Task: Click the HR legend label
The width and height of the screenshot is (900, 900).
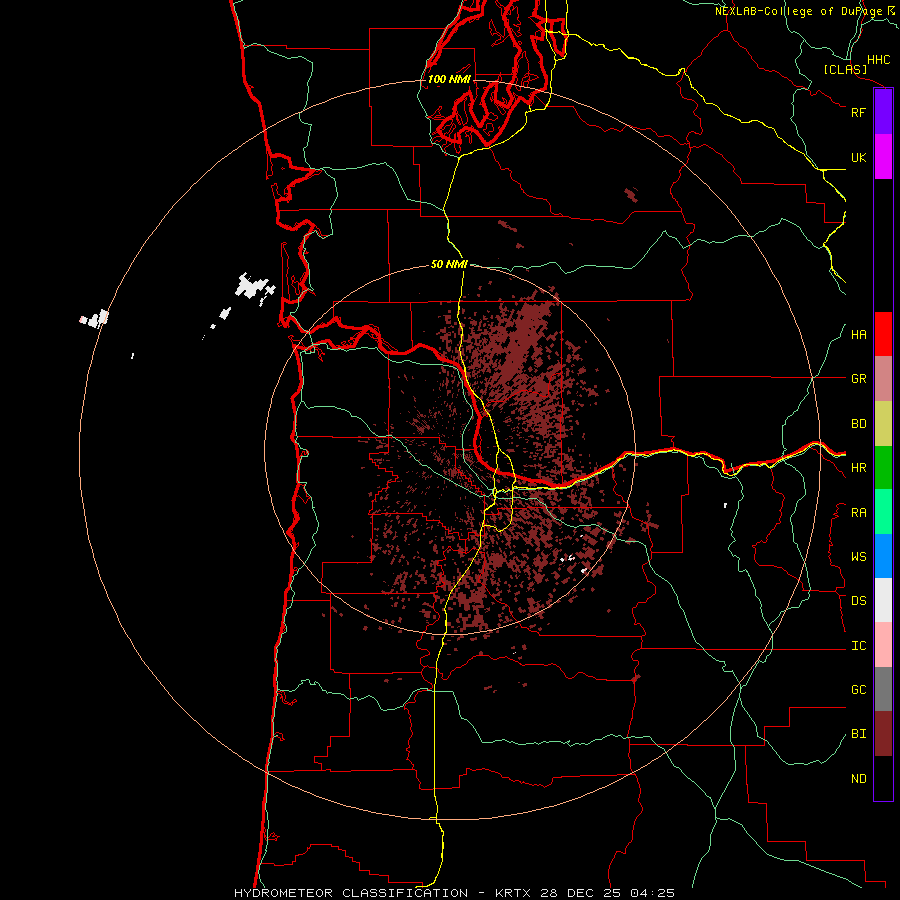Action: (859, 468)
